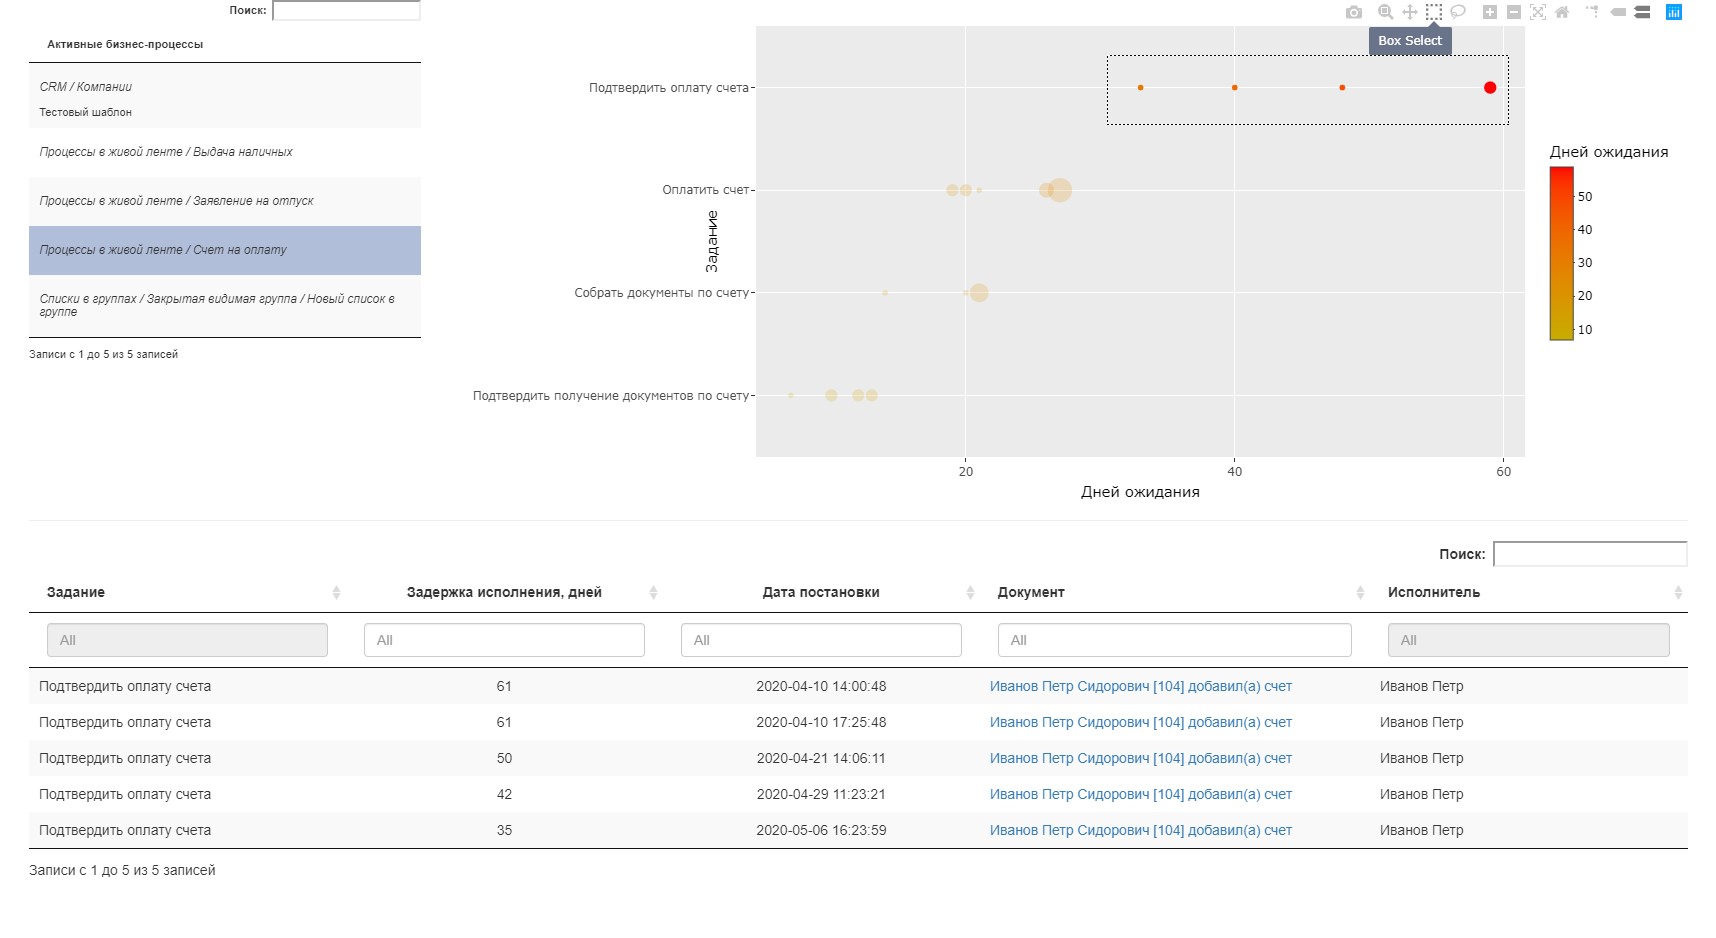This screenshot has width=1716, height=938.
Task: Enable compare data on hover mode
Action: point(1642,12)
